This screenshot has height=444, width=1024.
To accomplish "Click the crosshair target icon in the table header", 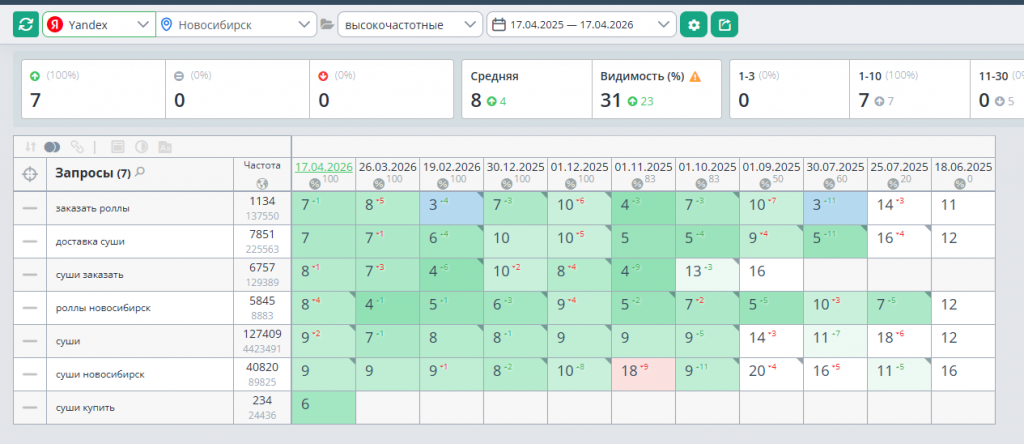I will click(29, 174).
